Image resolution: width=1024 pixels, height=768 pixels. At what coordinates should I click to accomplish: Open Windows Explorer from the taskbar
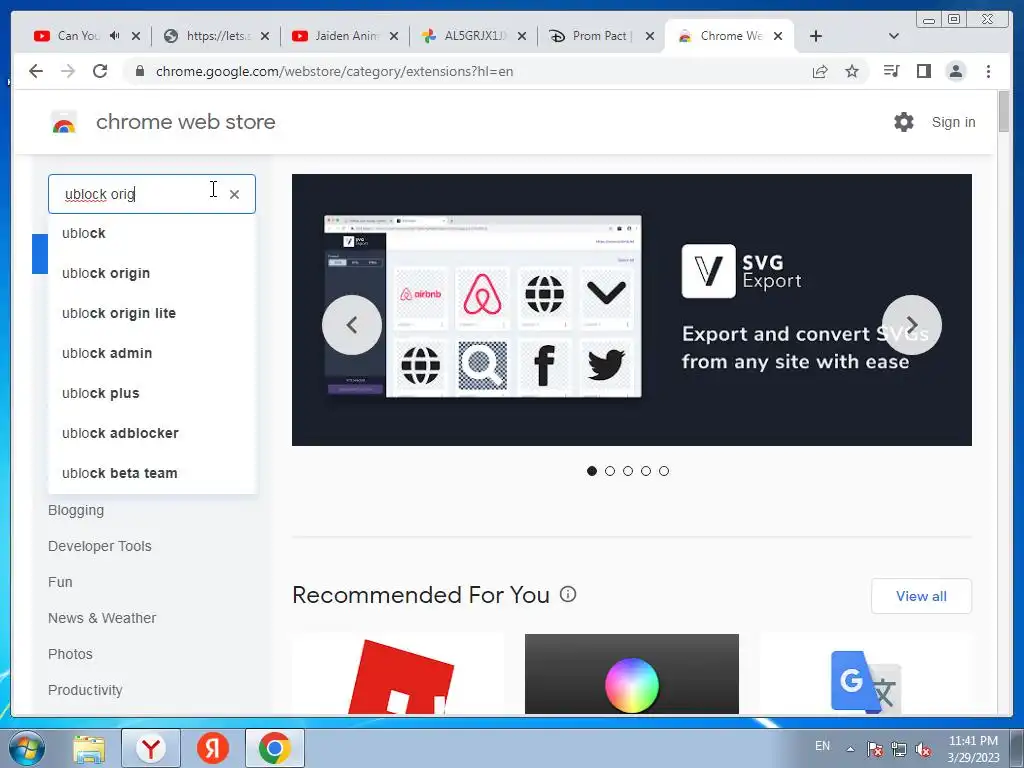click(x=89, y=749)
